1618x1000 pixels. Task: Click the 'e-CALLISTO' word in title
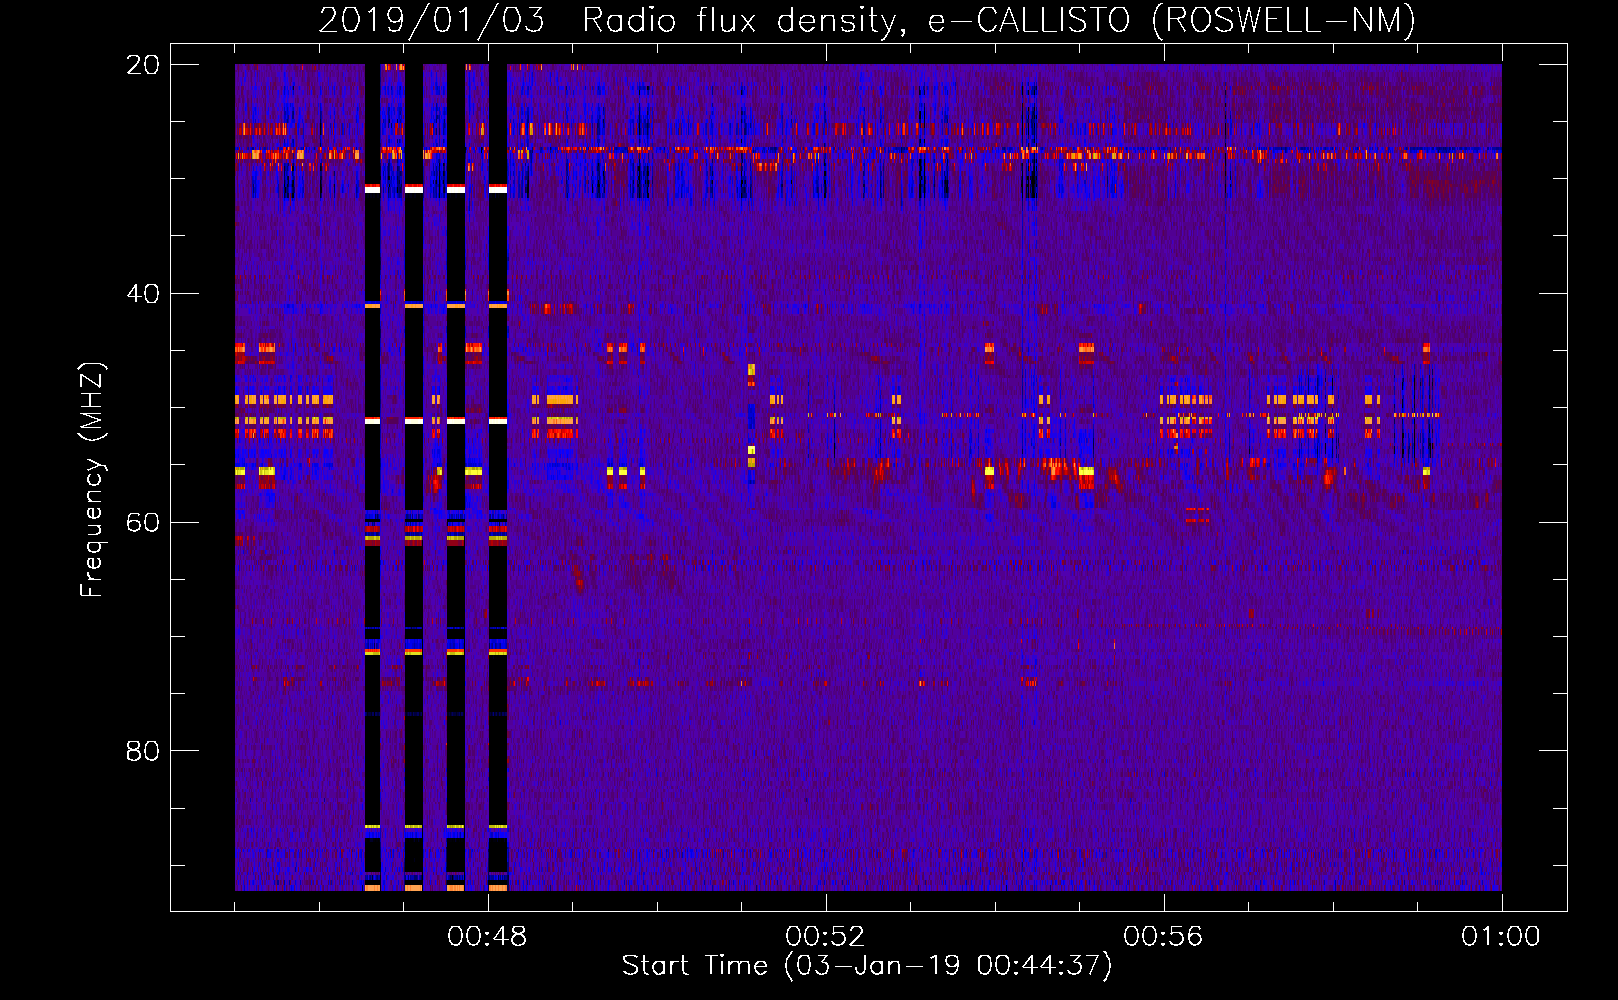pos(1029,20)
